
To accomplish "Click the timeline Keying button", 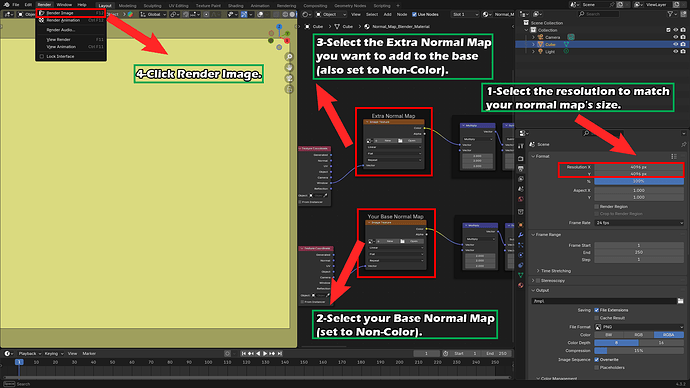I will tap(53, 354).
